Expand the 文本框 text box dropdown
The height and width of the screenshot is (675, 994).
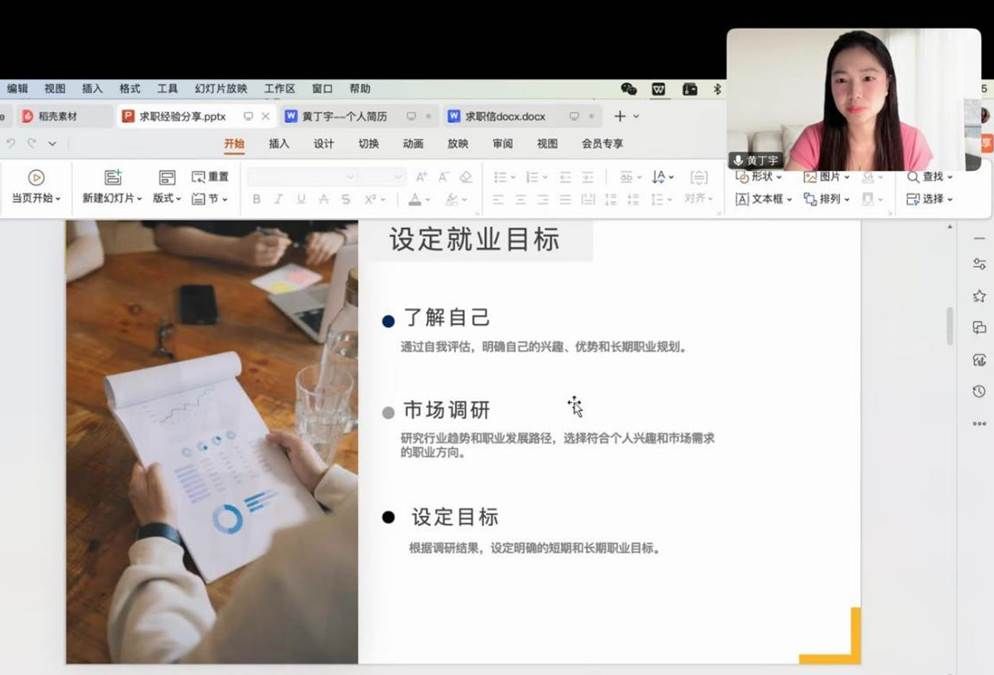pos(764,199)
